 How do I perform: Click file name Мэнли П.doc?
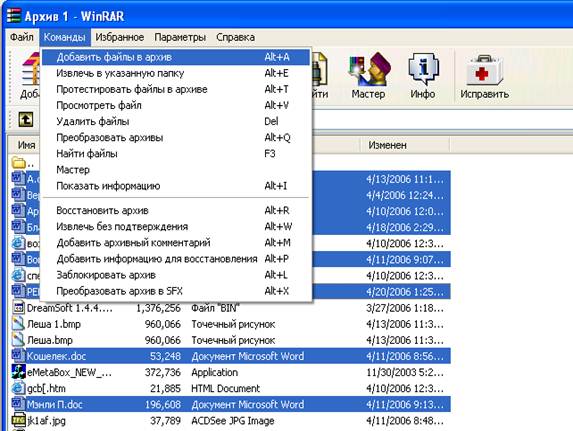pos(55,405)
